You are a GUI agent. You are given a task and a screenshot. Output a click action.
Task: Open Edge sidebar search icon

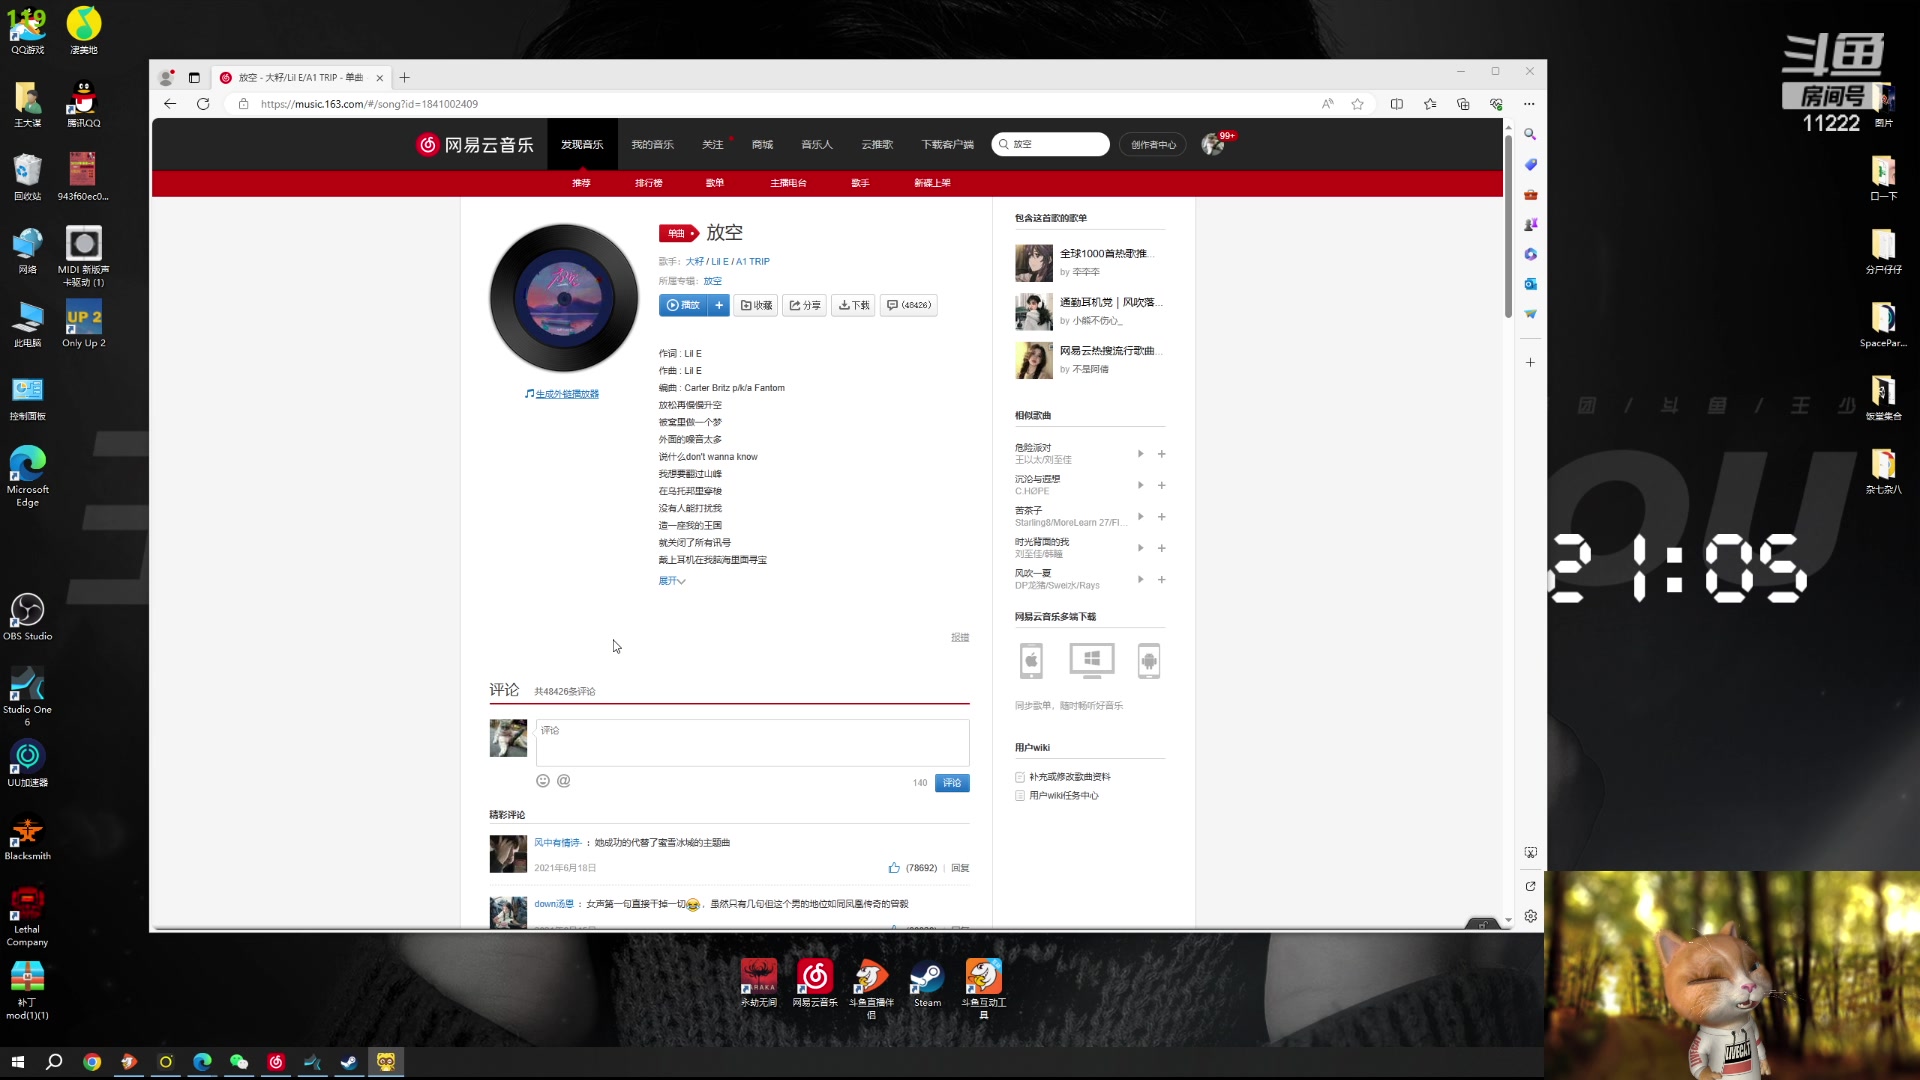[x=1530, y=134]
